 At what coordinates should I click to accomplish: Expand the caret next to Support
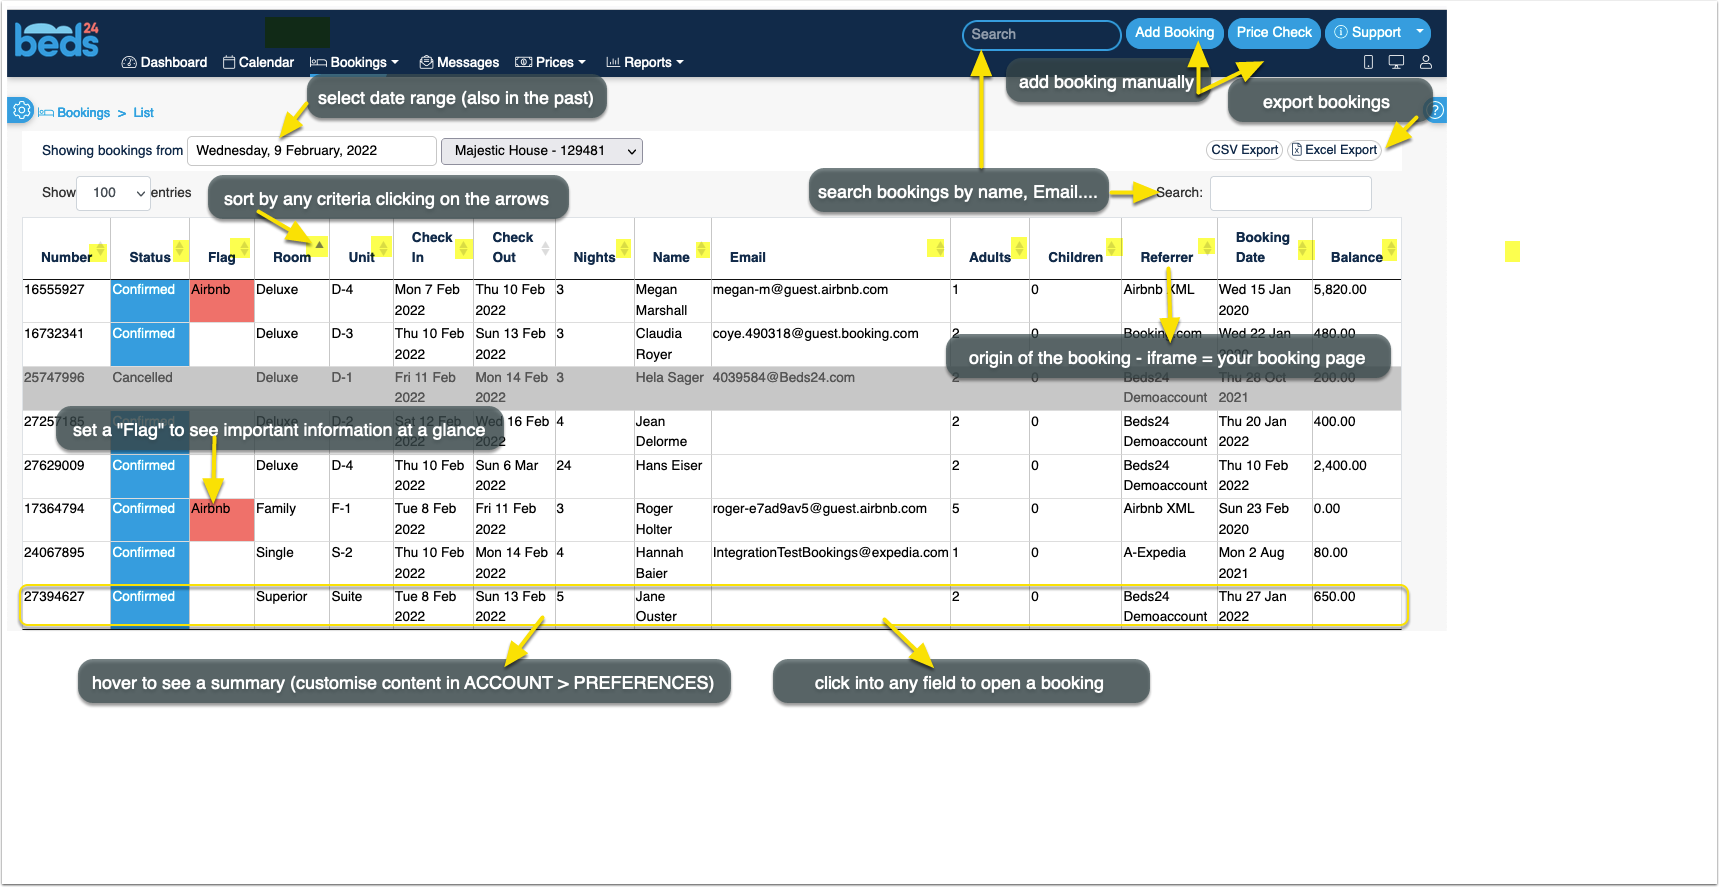1419,32
